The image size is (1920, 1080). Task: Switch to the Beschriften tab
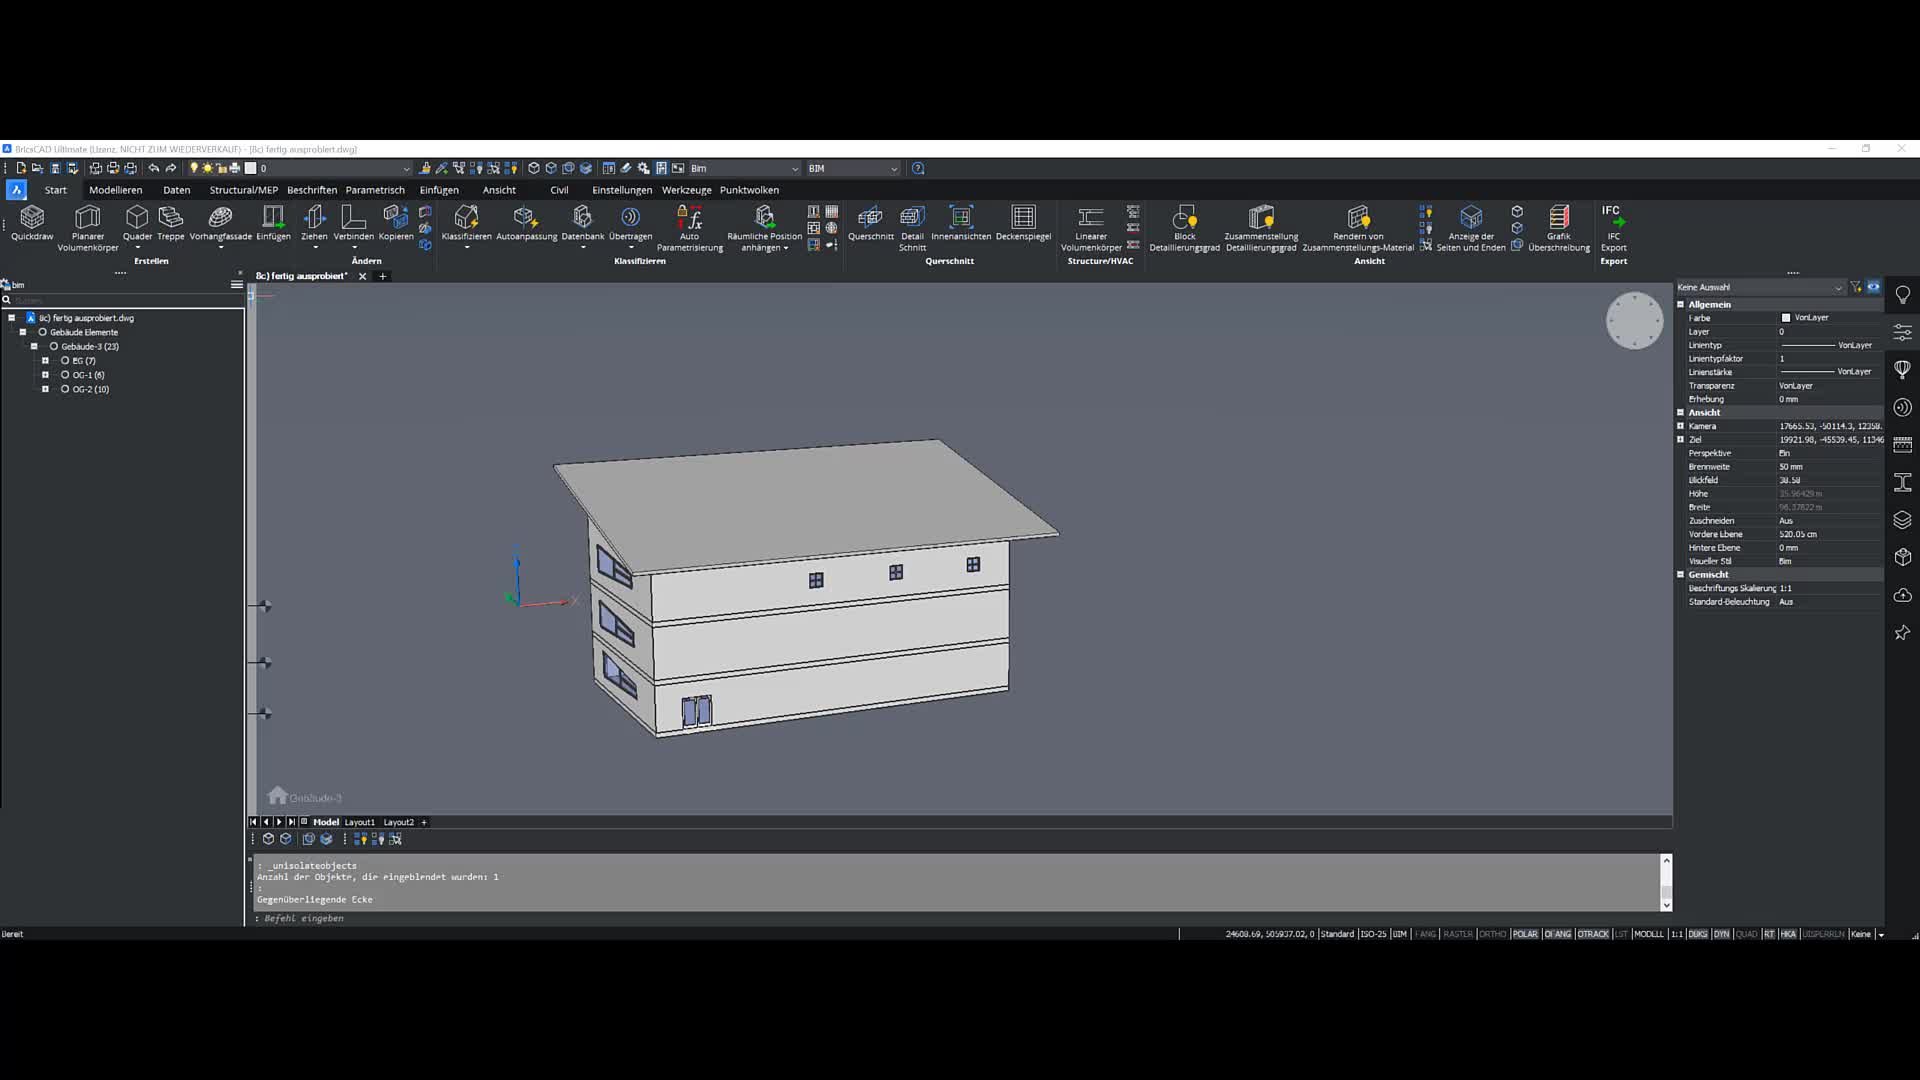(312, 190)
